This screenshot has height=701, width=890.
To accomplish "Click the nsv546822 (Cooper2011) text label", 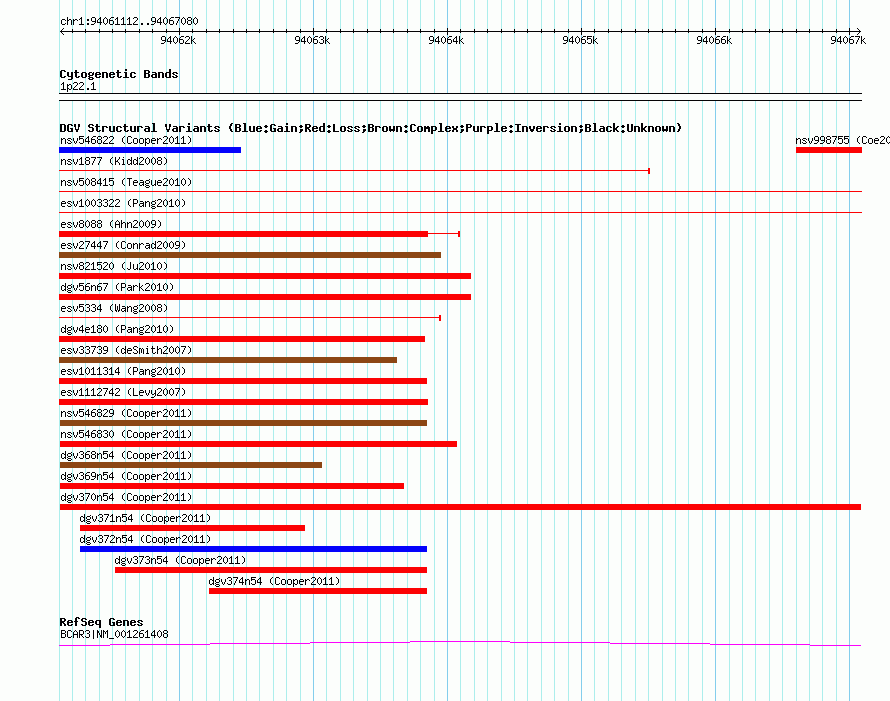I will [x=126, y=140].
